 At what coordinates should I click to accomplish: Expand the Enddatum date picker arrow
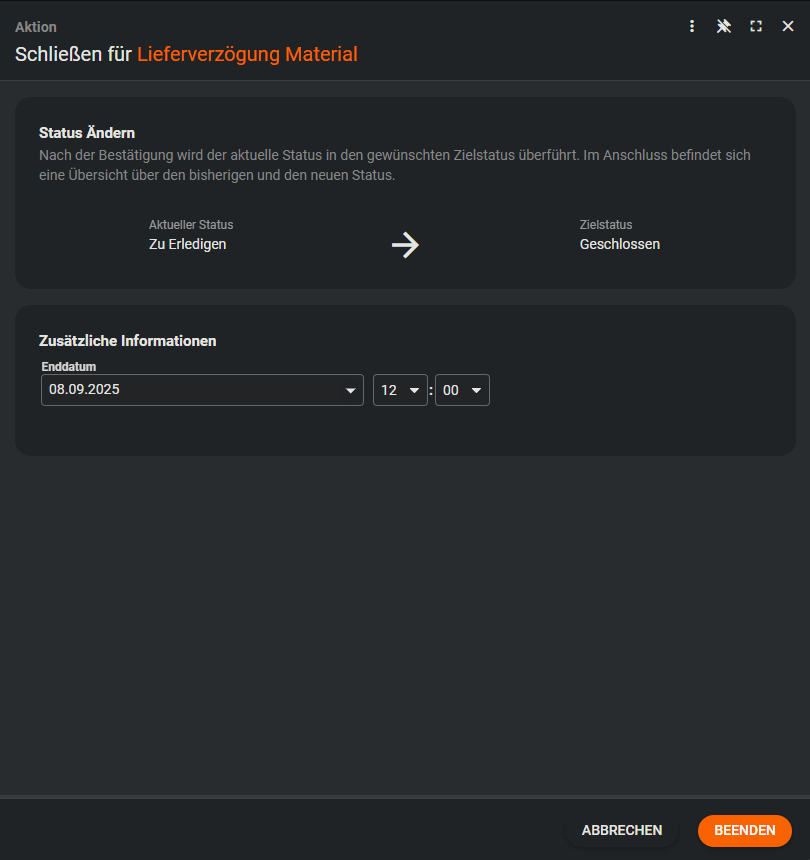point(350,390)
